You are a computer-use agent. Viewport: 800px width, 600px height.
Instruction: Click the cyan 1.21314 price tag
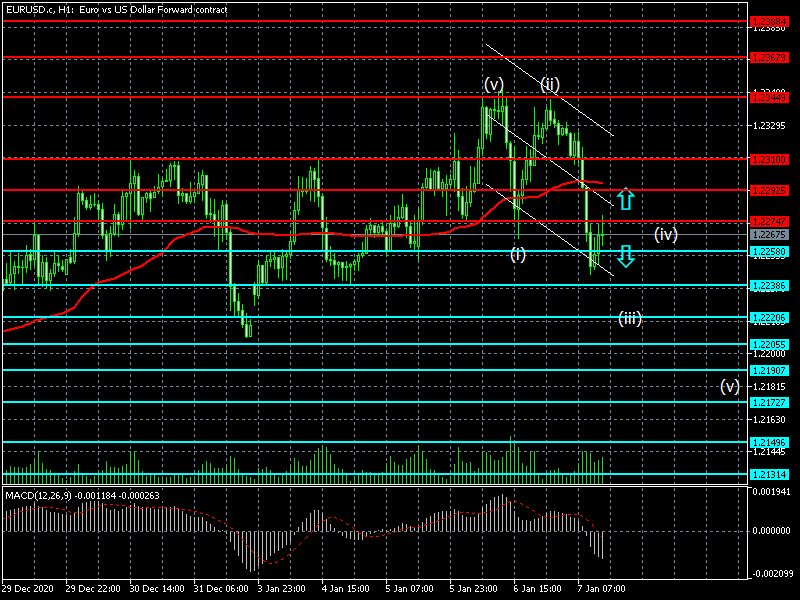click(769, 474)
